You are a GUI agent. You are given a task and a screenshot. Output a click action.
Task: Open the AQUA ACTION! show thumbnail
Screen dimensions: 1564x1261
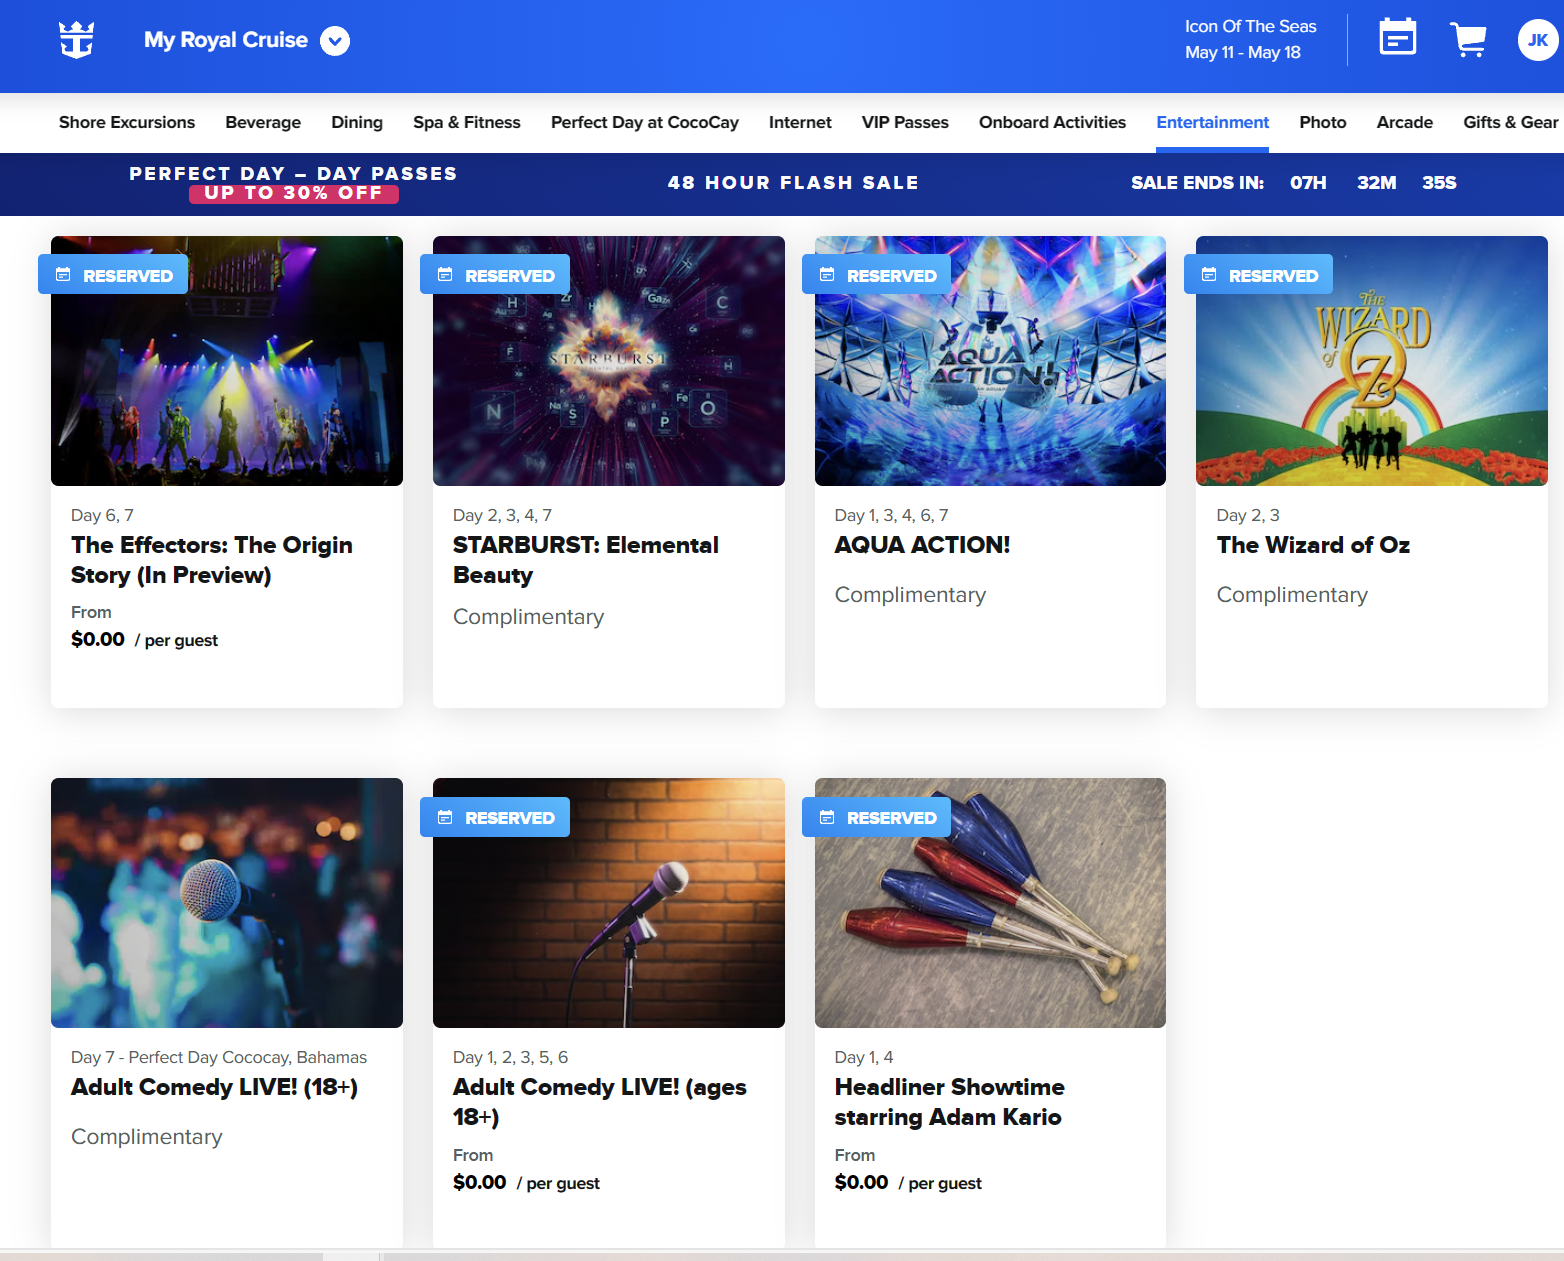[x=990, y=361]
